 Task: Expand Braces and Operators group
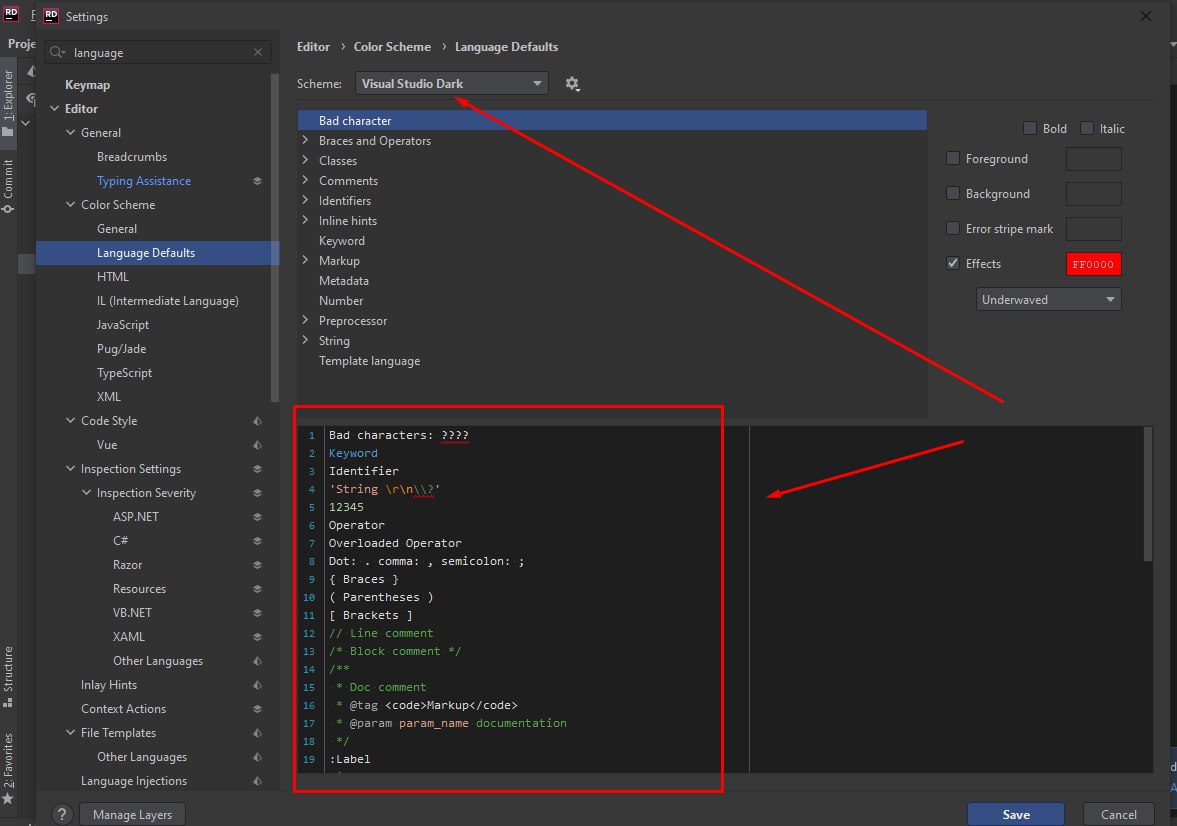[x=305, y=140]
